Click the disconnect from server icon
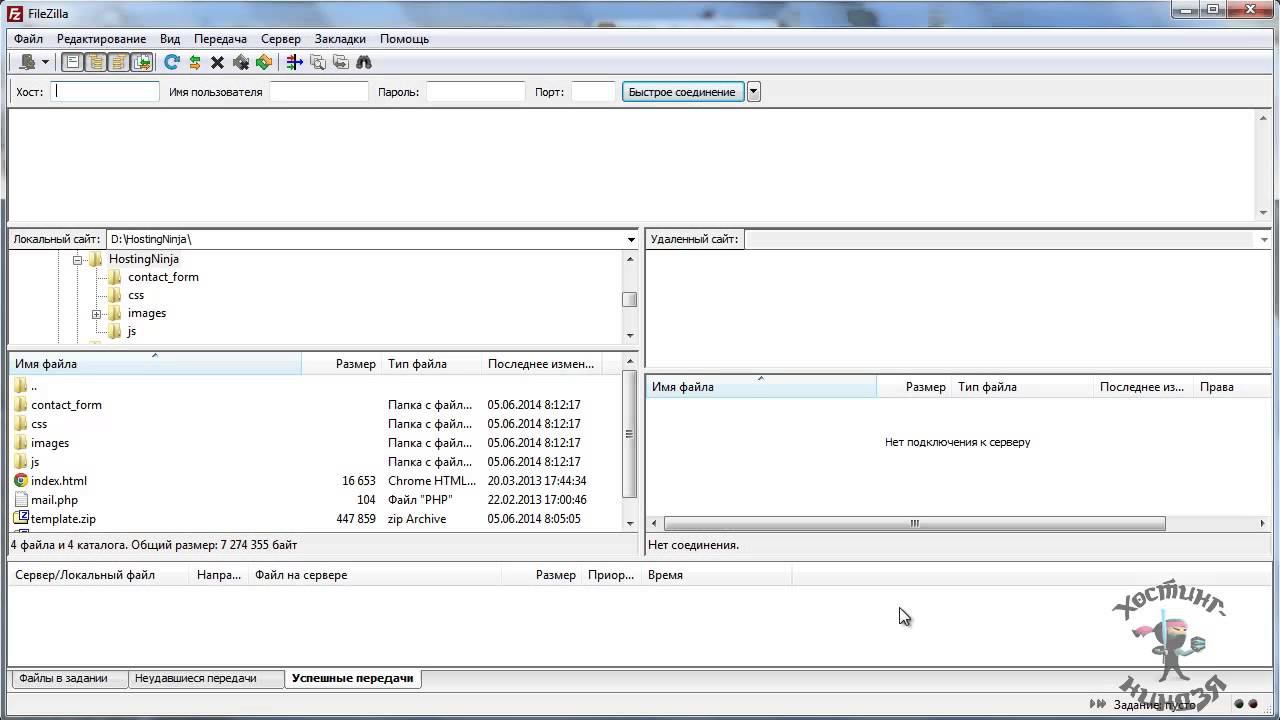The width and height of the screenshot is (1280, 720). click(241, 62)
